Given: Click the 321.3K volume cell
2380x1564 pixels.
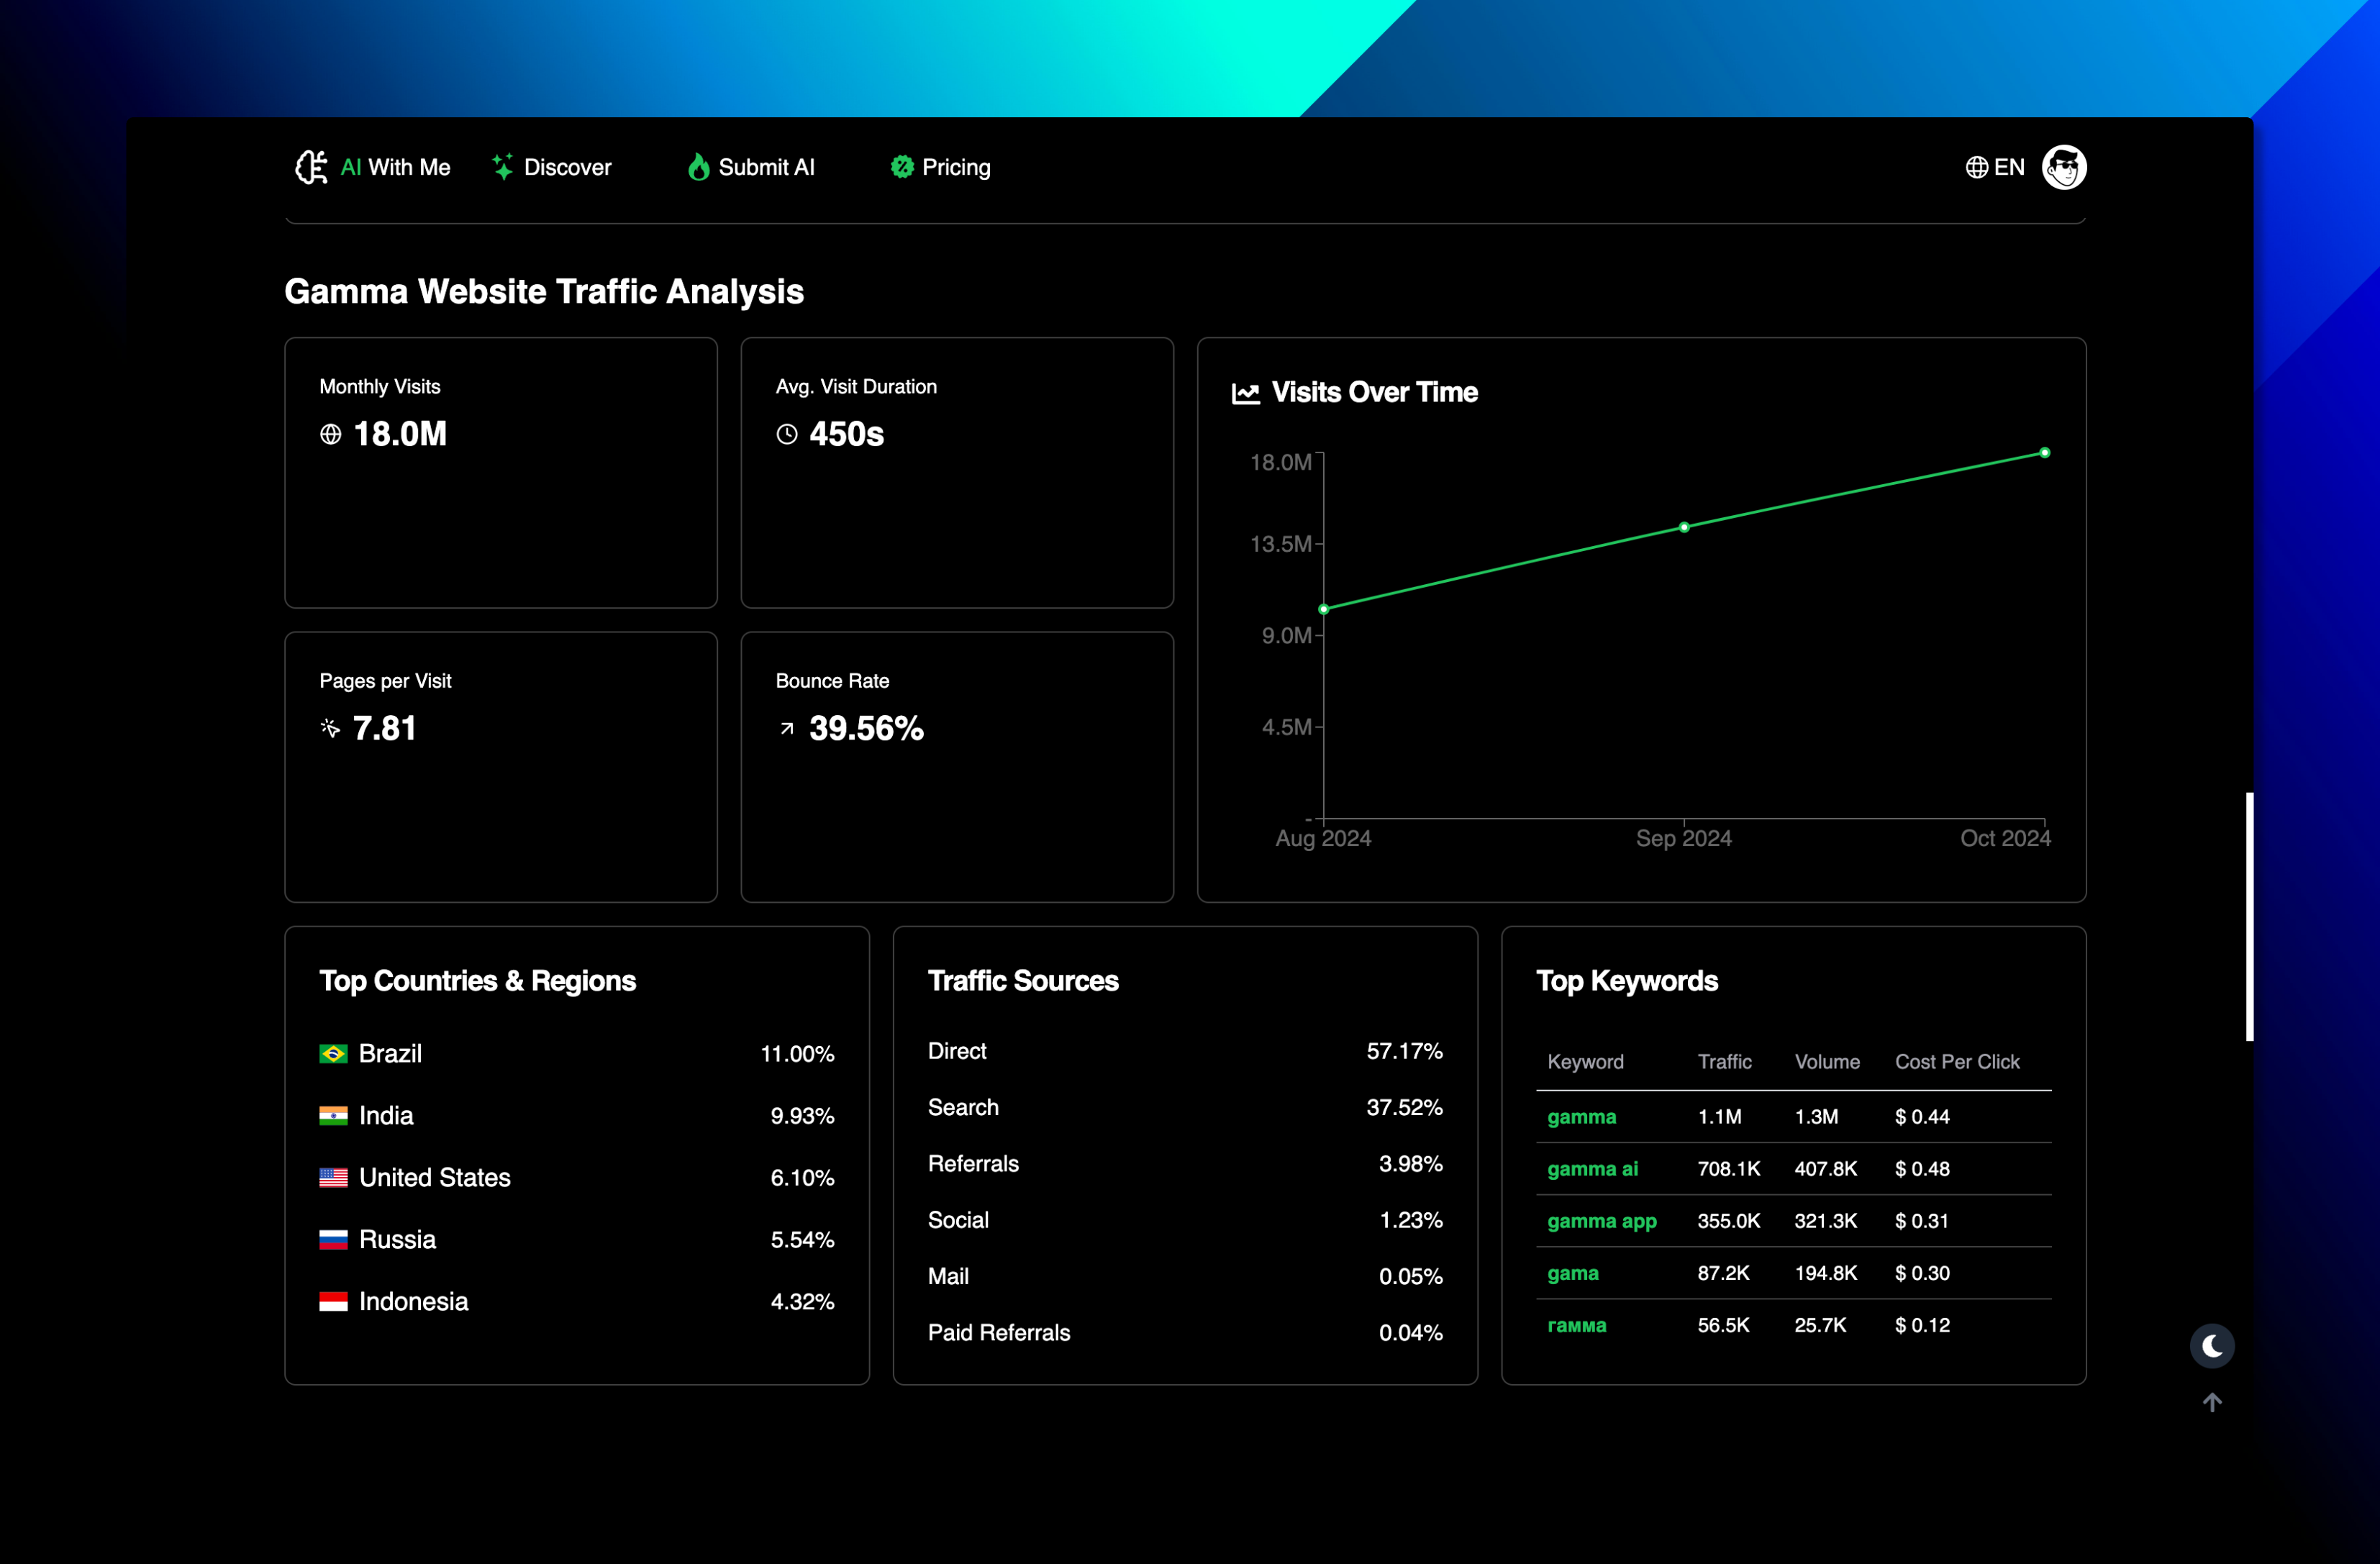Looking at the screenshot, I should pos(1825,1220).
